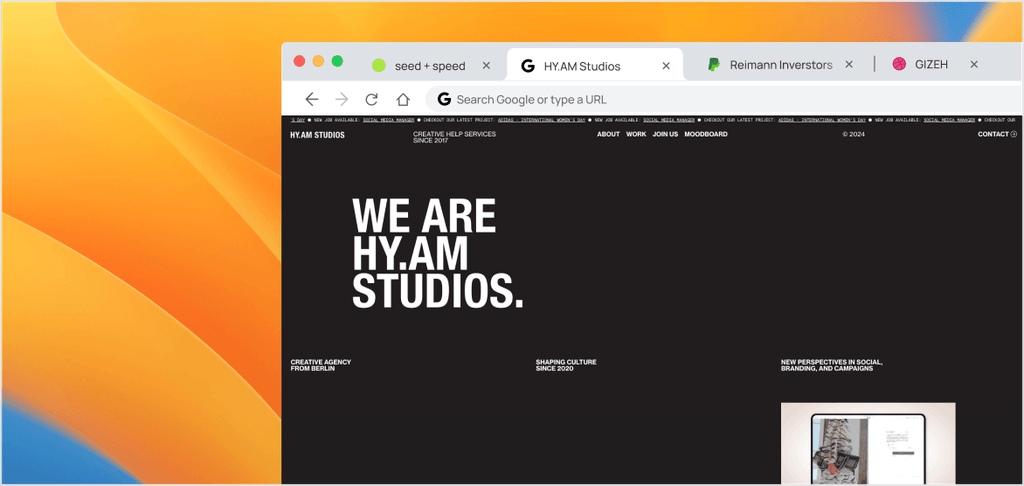The width and height of the screenshot is (1024, 486).
Task: Click the Google icon in the address bar
Action: (444, 99)
